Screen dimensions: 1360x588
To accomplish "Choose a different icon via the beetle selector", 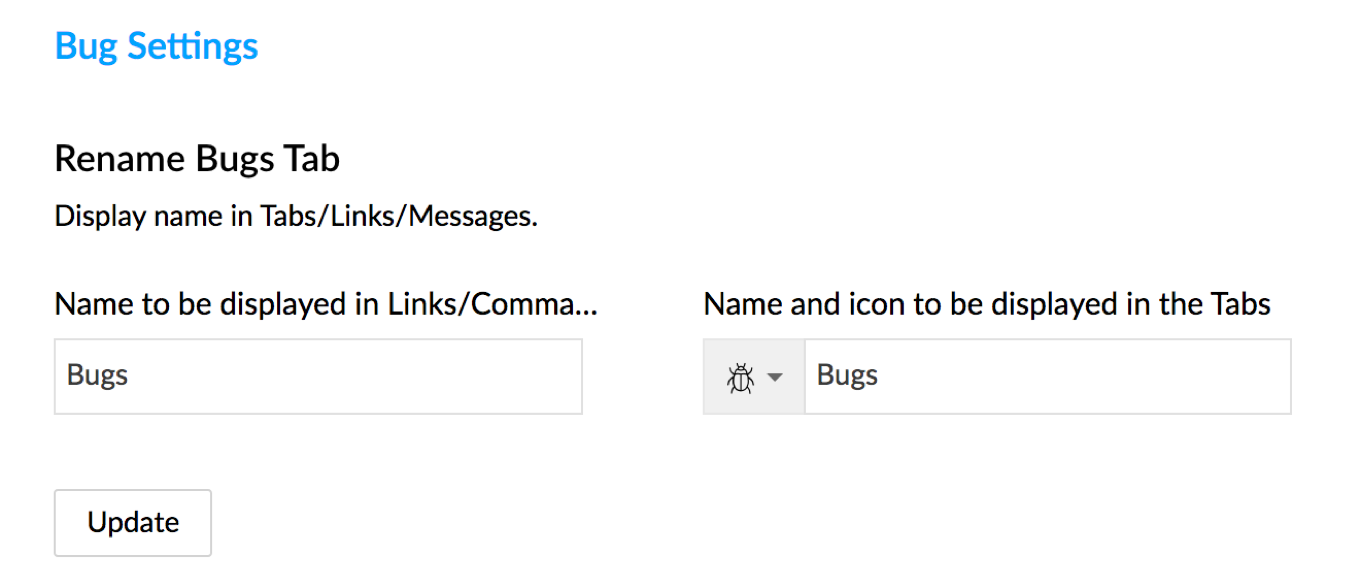I will (x=754, y=376).
